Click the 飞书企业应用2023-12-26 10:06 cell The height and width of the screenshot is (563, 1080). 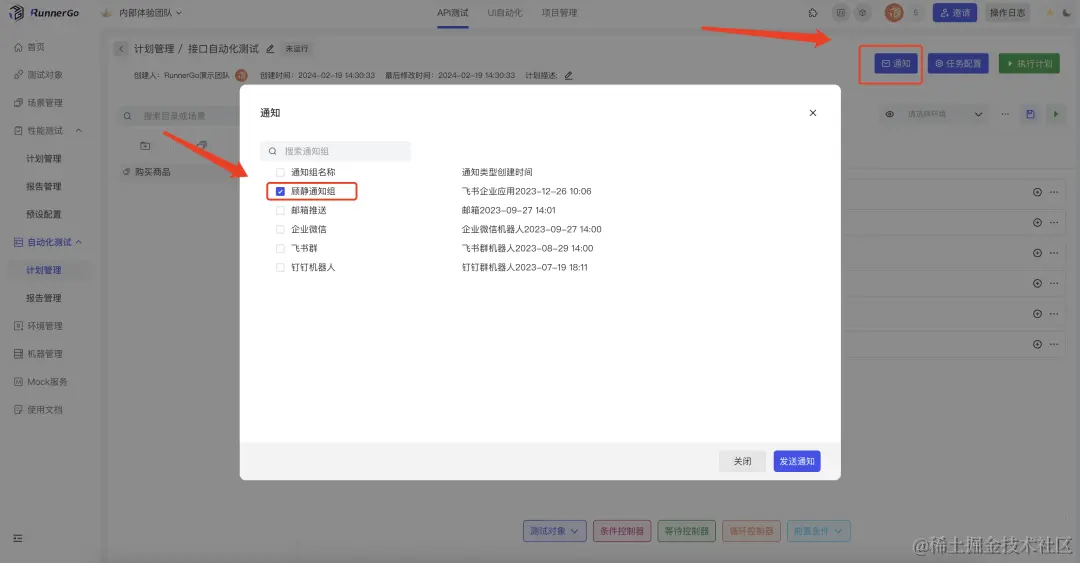click(x=526, y=192)
